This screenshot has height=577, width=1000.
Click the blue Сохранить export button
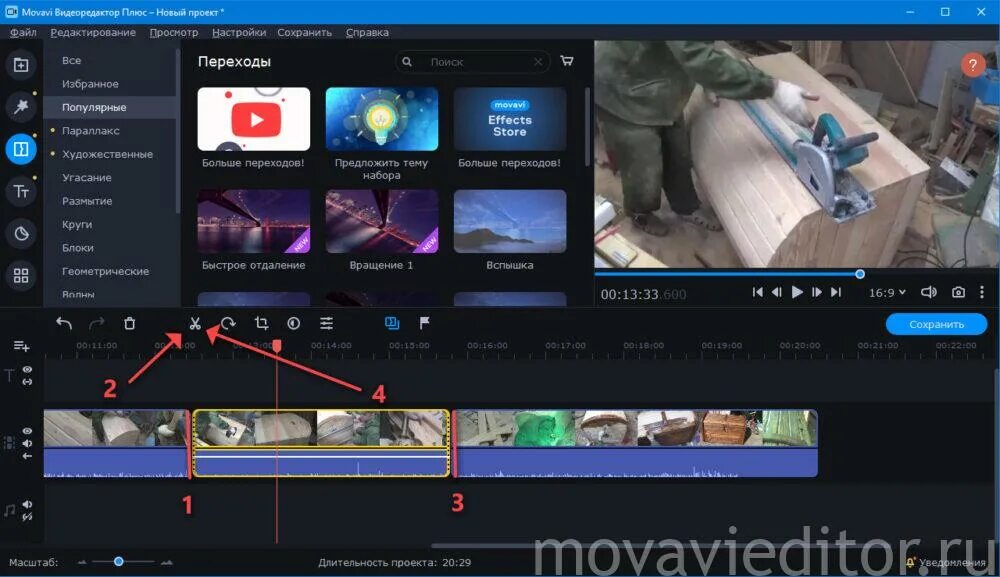[x=936, y=324]
